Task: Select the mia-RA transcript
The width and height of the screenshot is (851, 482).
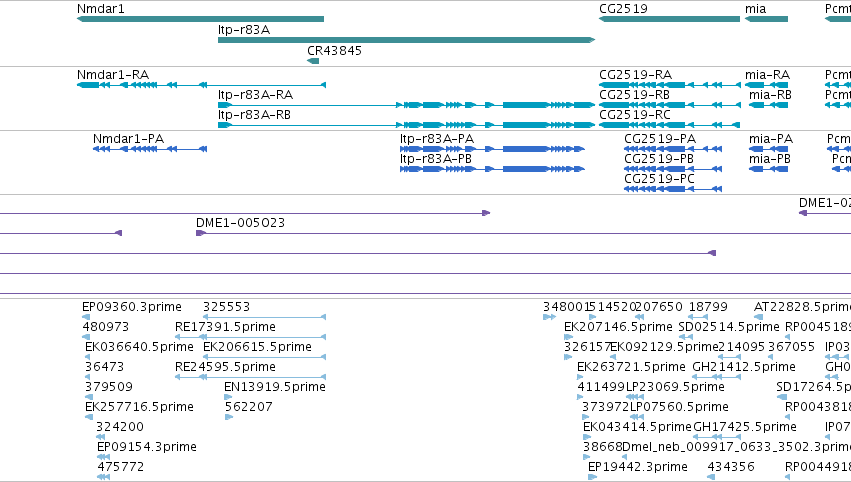Action: click(766, 85)
